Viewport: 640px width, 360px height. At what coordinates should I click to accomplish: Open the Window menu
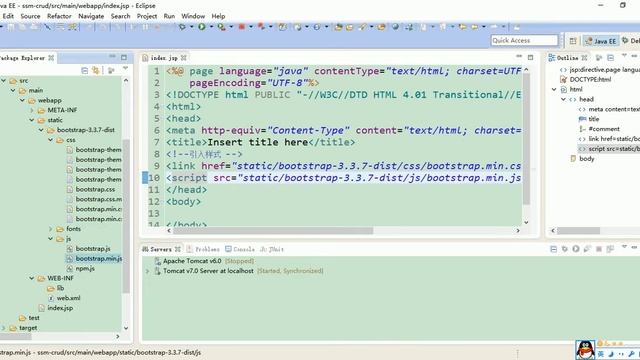tap(193, 16)
